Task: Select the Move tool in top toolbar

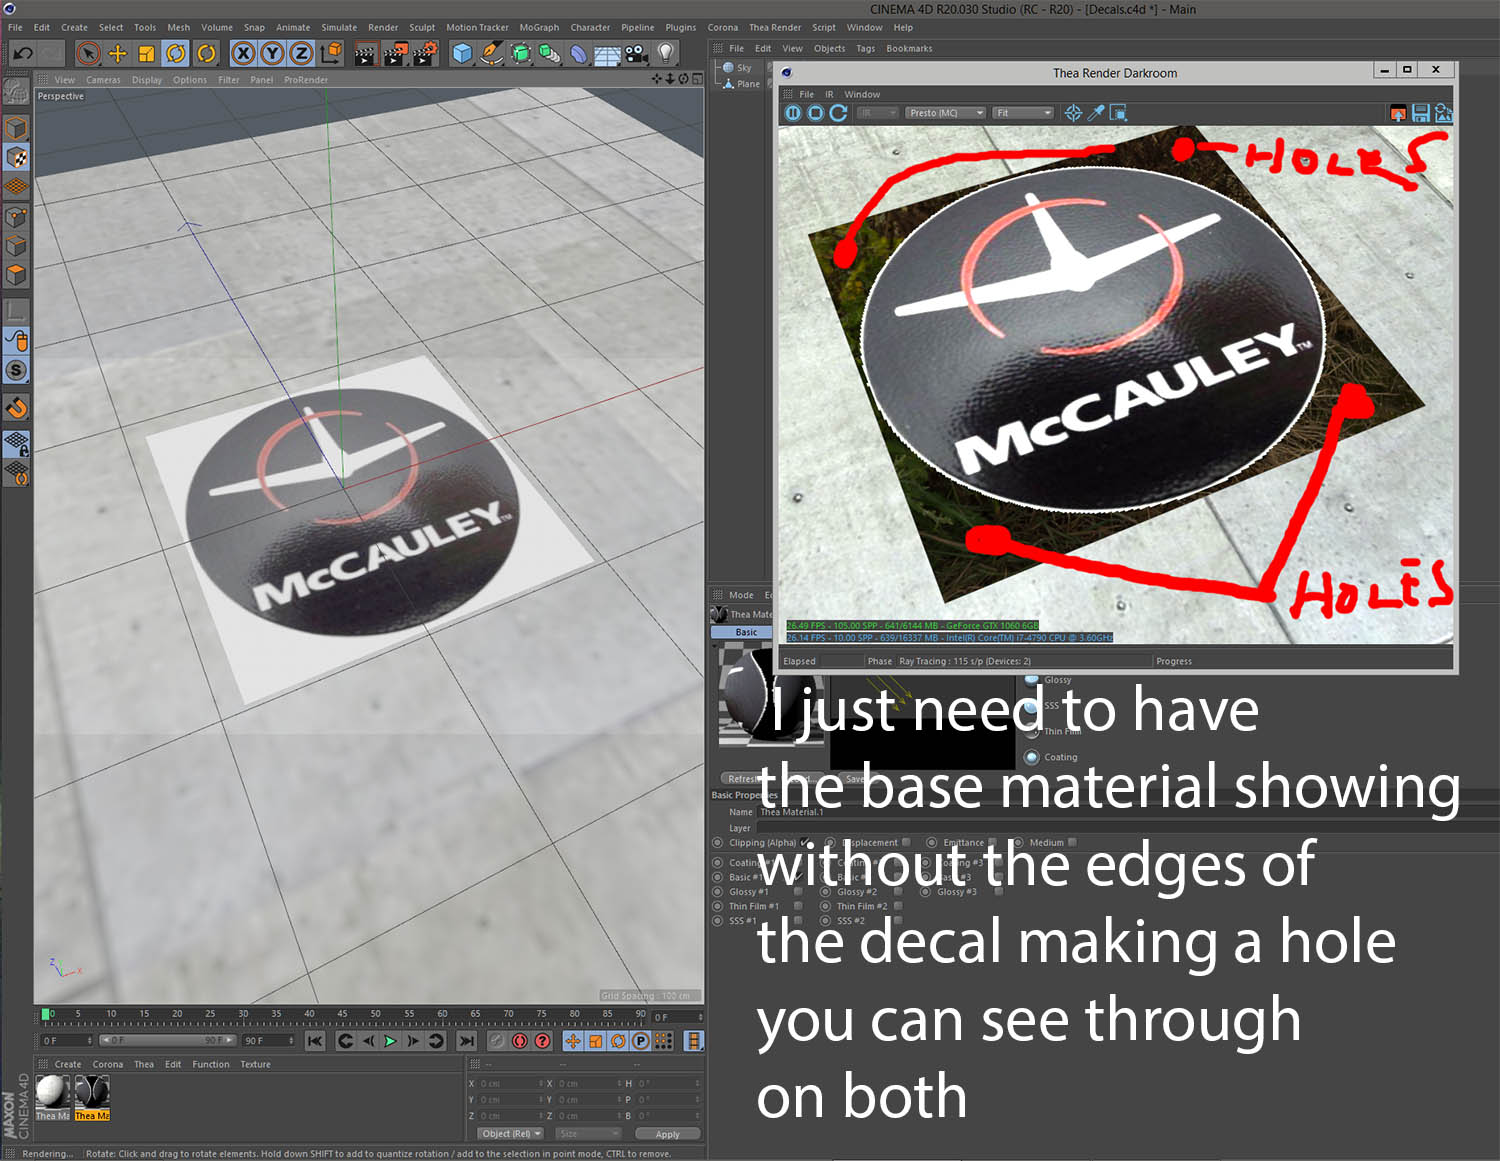Action: (117, 53)
